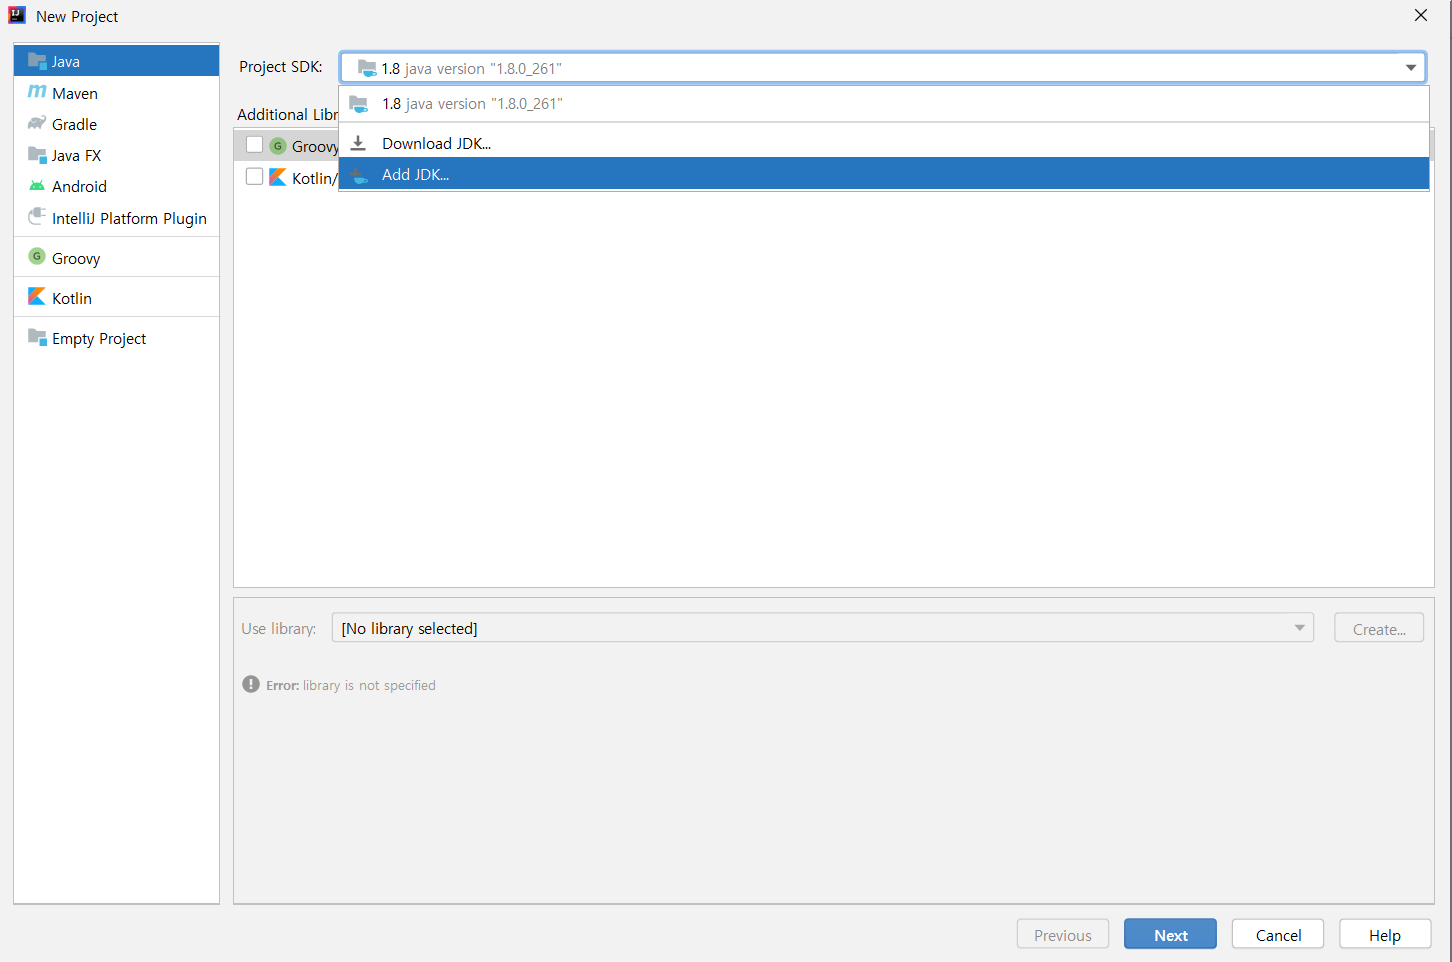Viewport: 1452px width, 962px height.
Task: Select Java project type
Action: pos(116,61)
